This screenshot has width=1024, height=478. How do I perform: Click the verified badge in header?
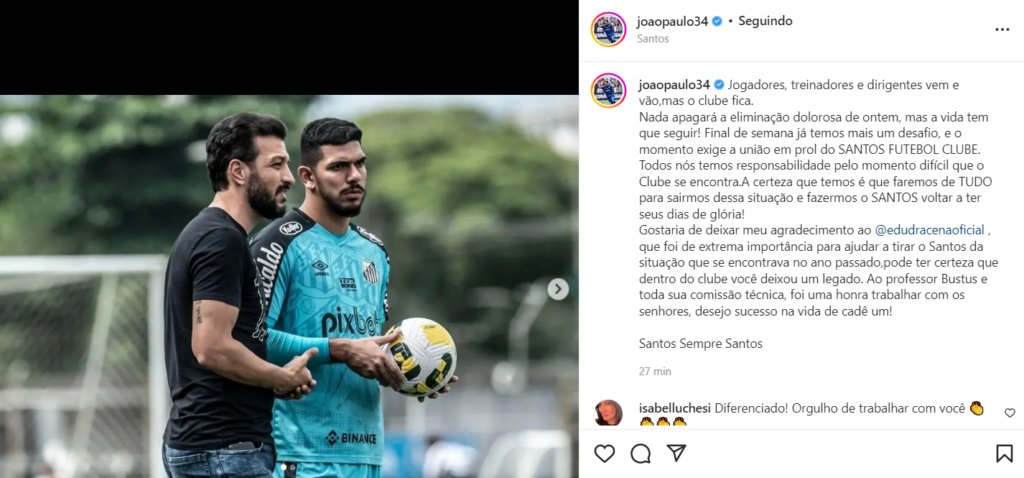717,21
